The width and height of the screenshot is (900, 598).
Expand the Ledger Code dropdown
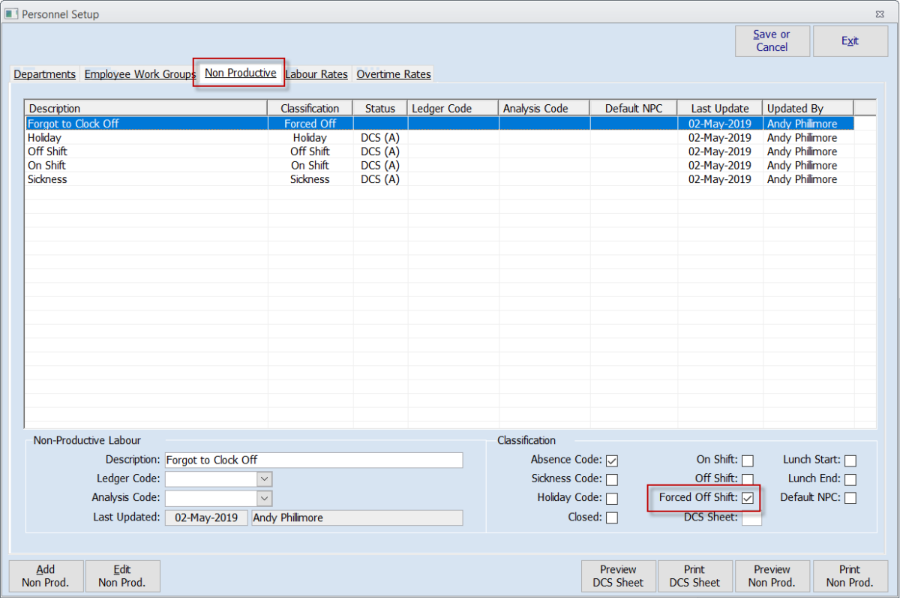(264, 479)
